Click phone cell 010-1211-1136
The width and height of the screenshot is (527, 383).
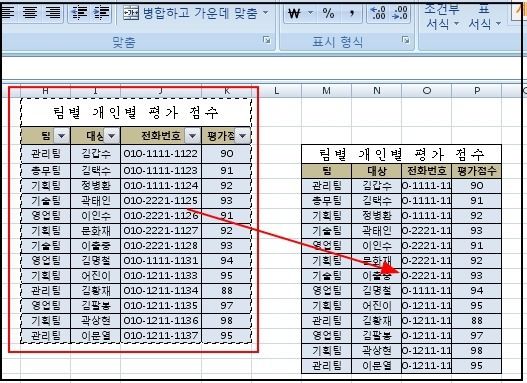tap(161, 321)
